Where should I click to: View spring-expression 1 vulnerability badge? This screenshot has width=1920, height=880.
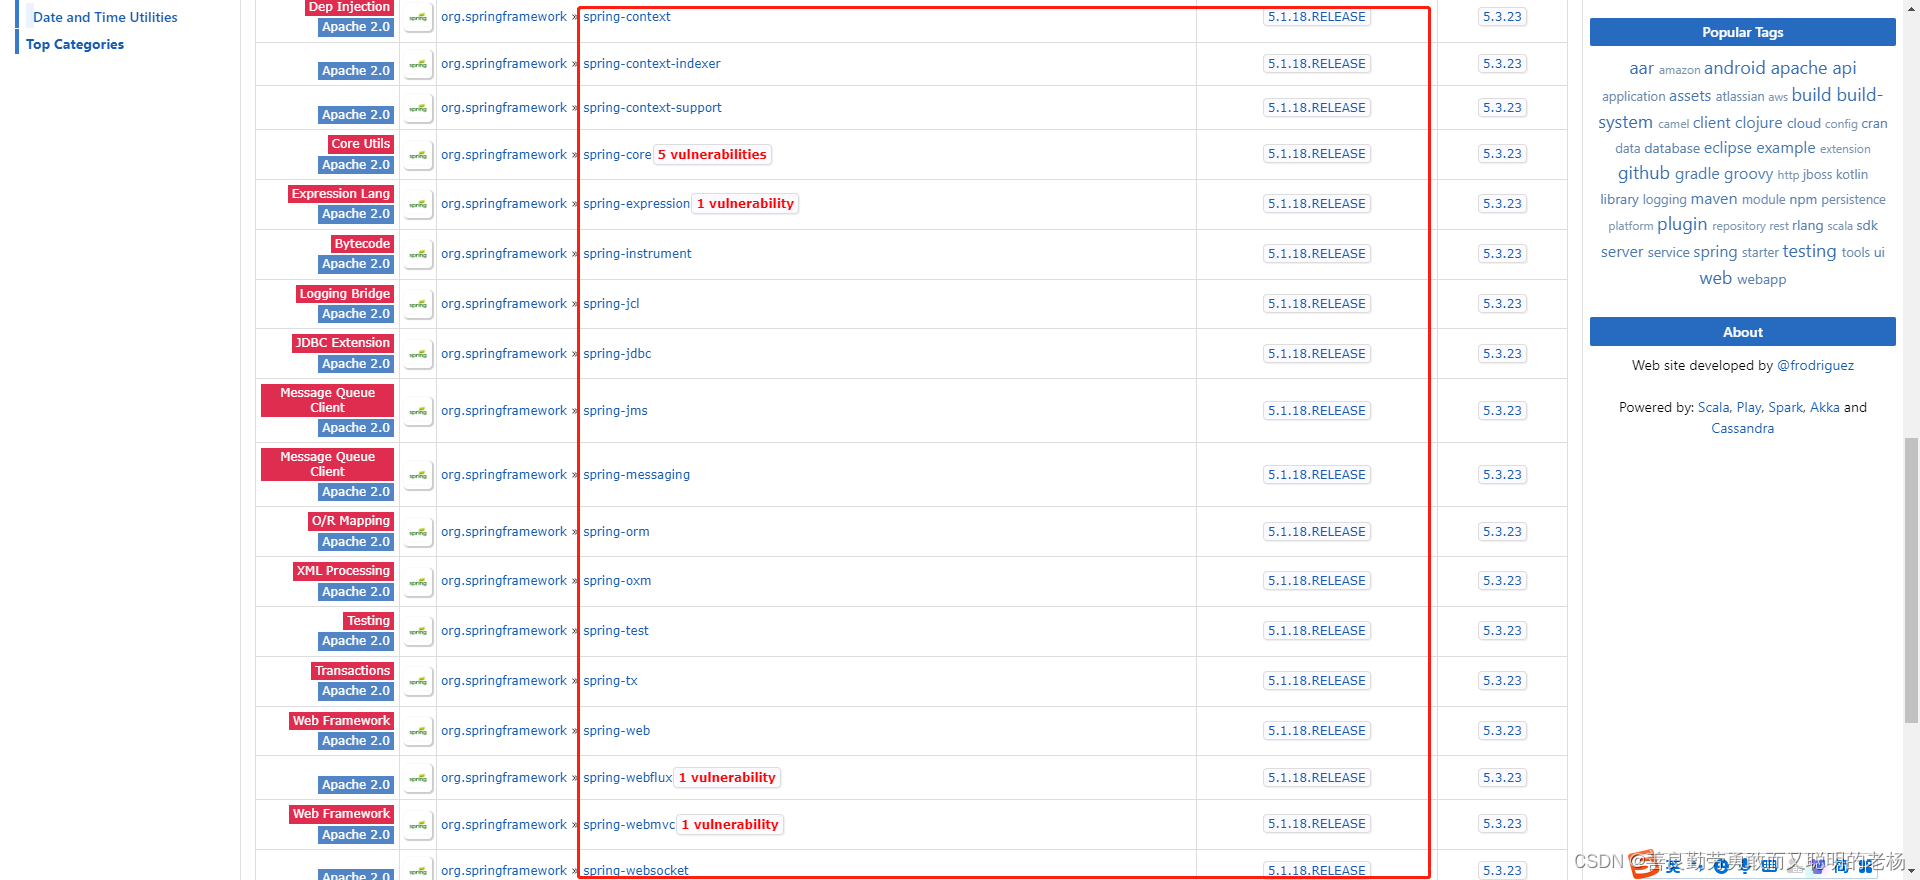coord(745,204)
